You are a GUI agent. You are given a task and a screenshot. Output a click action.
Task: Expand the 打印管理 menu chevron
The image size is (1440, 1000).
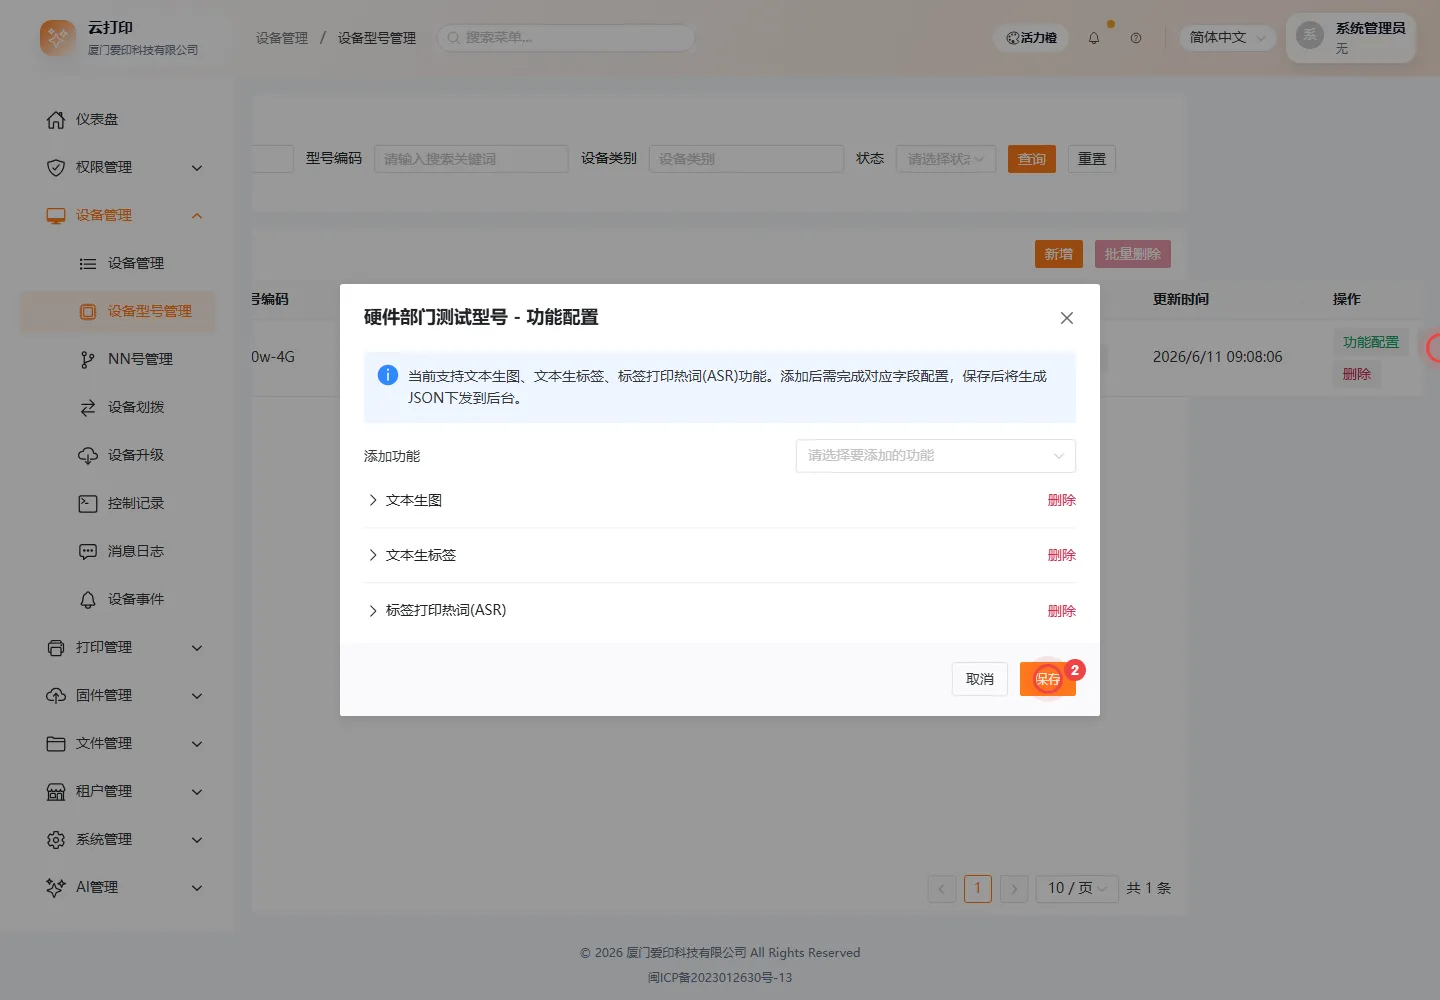click(197, 648)
